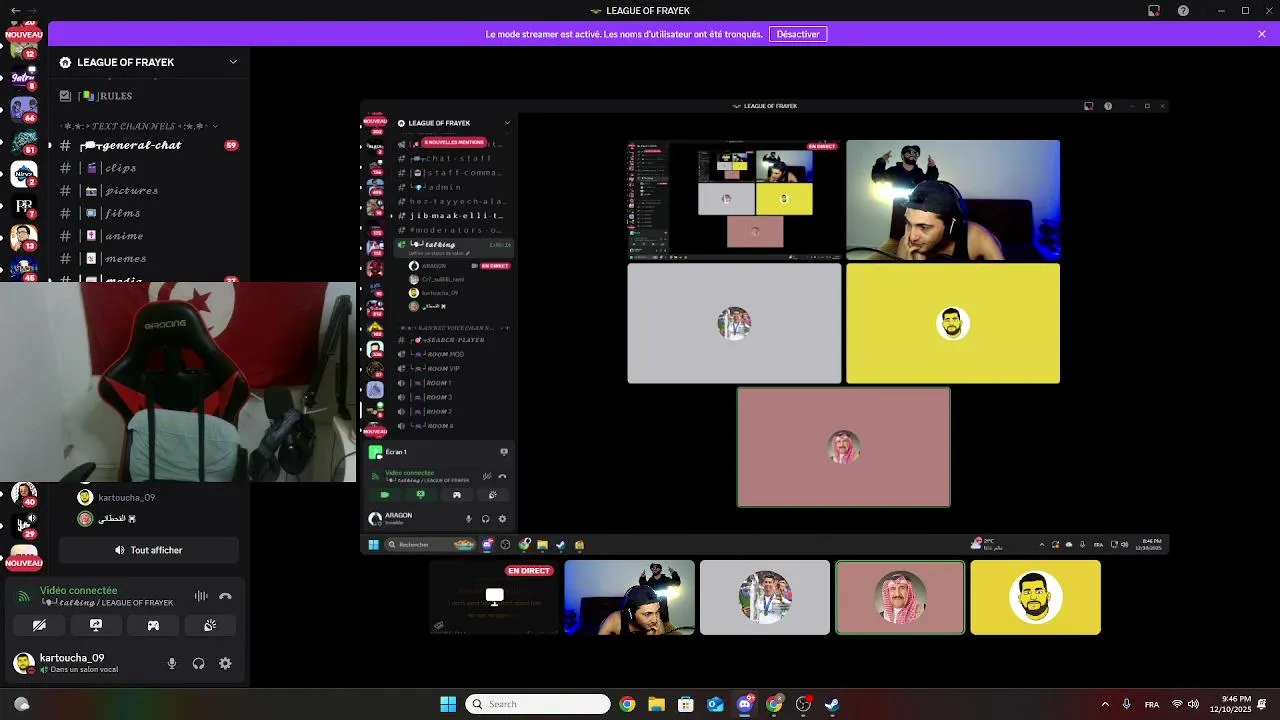The image size is (1280, 720).
Task: Click the taskbar Search box
Action: coord(538,704)
